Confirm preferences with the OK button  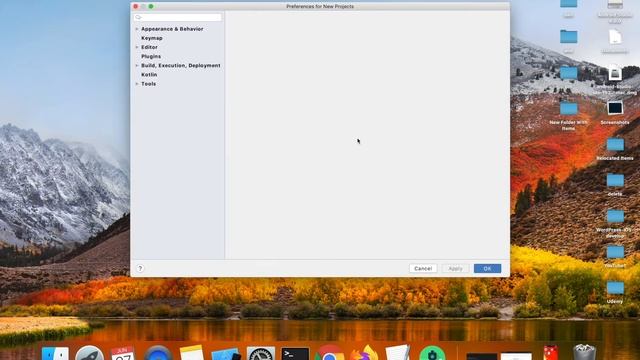click(487, 268)
